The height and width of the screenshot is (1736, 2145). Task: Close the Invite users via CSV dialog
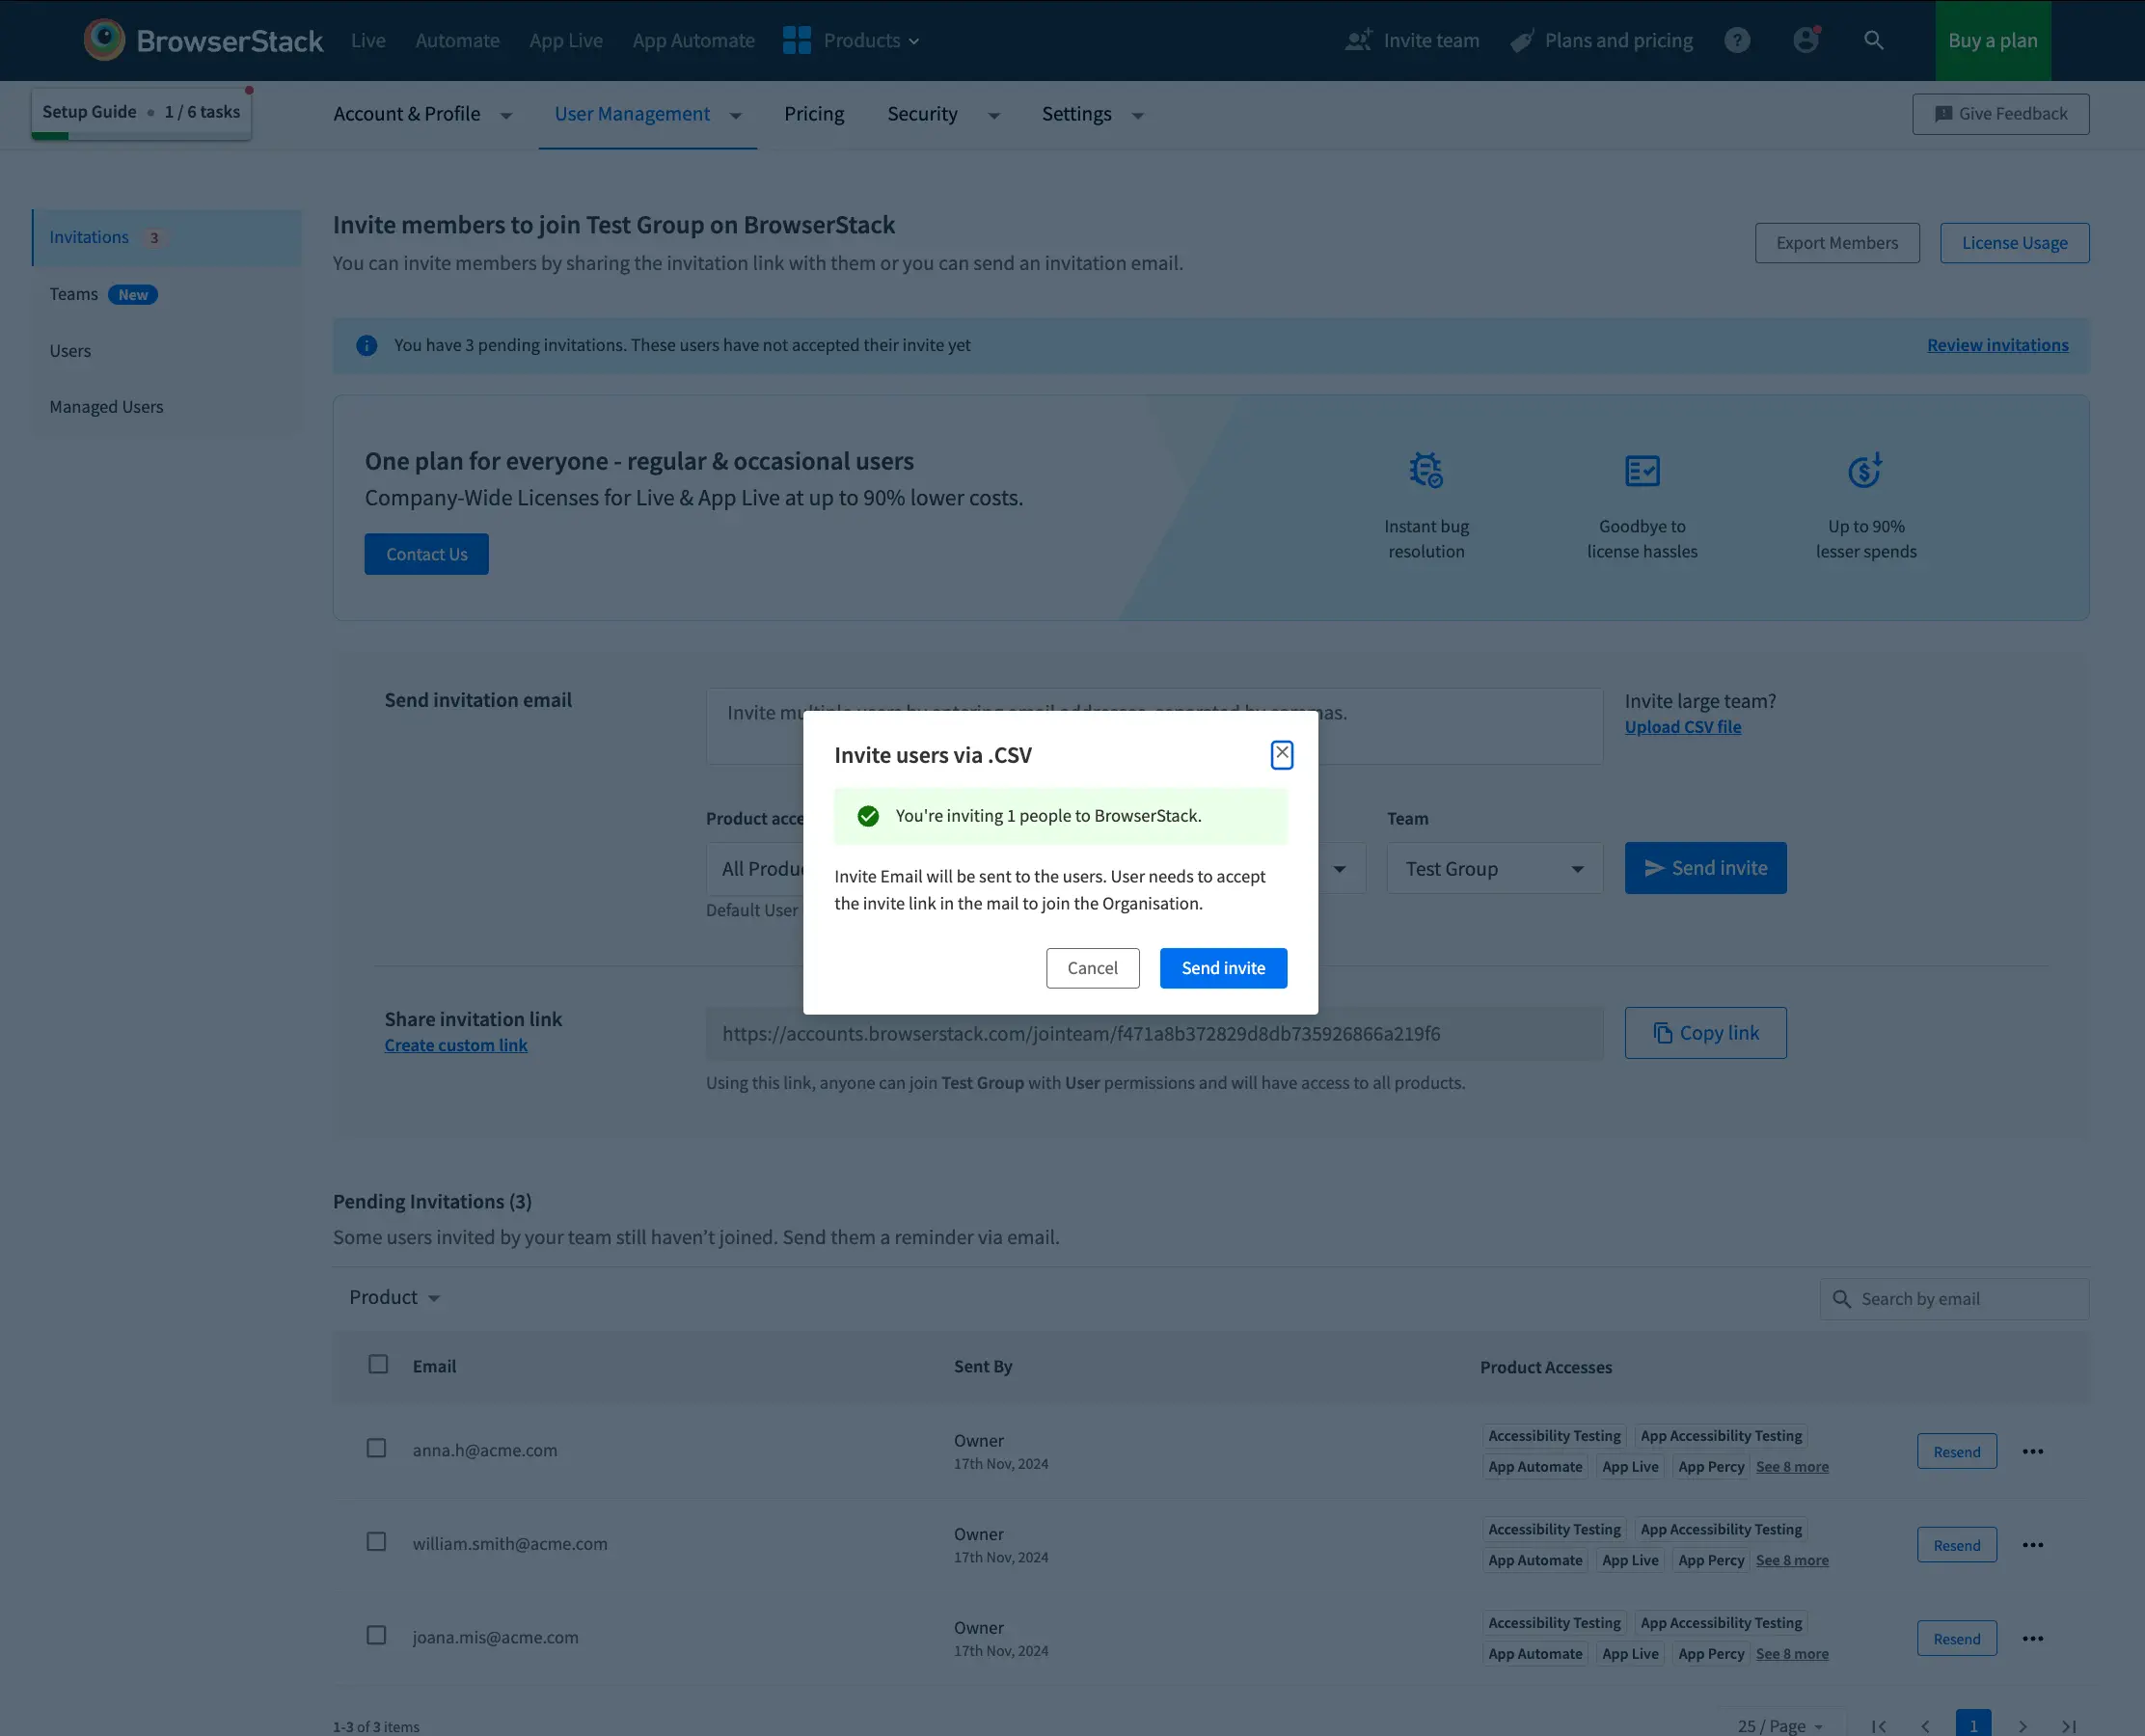(1281, 754)
